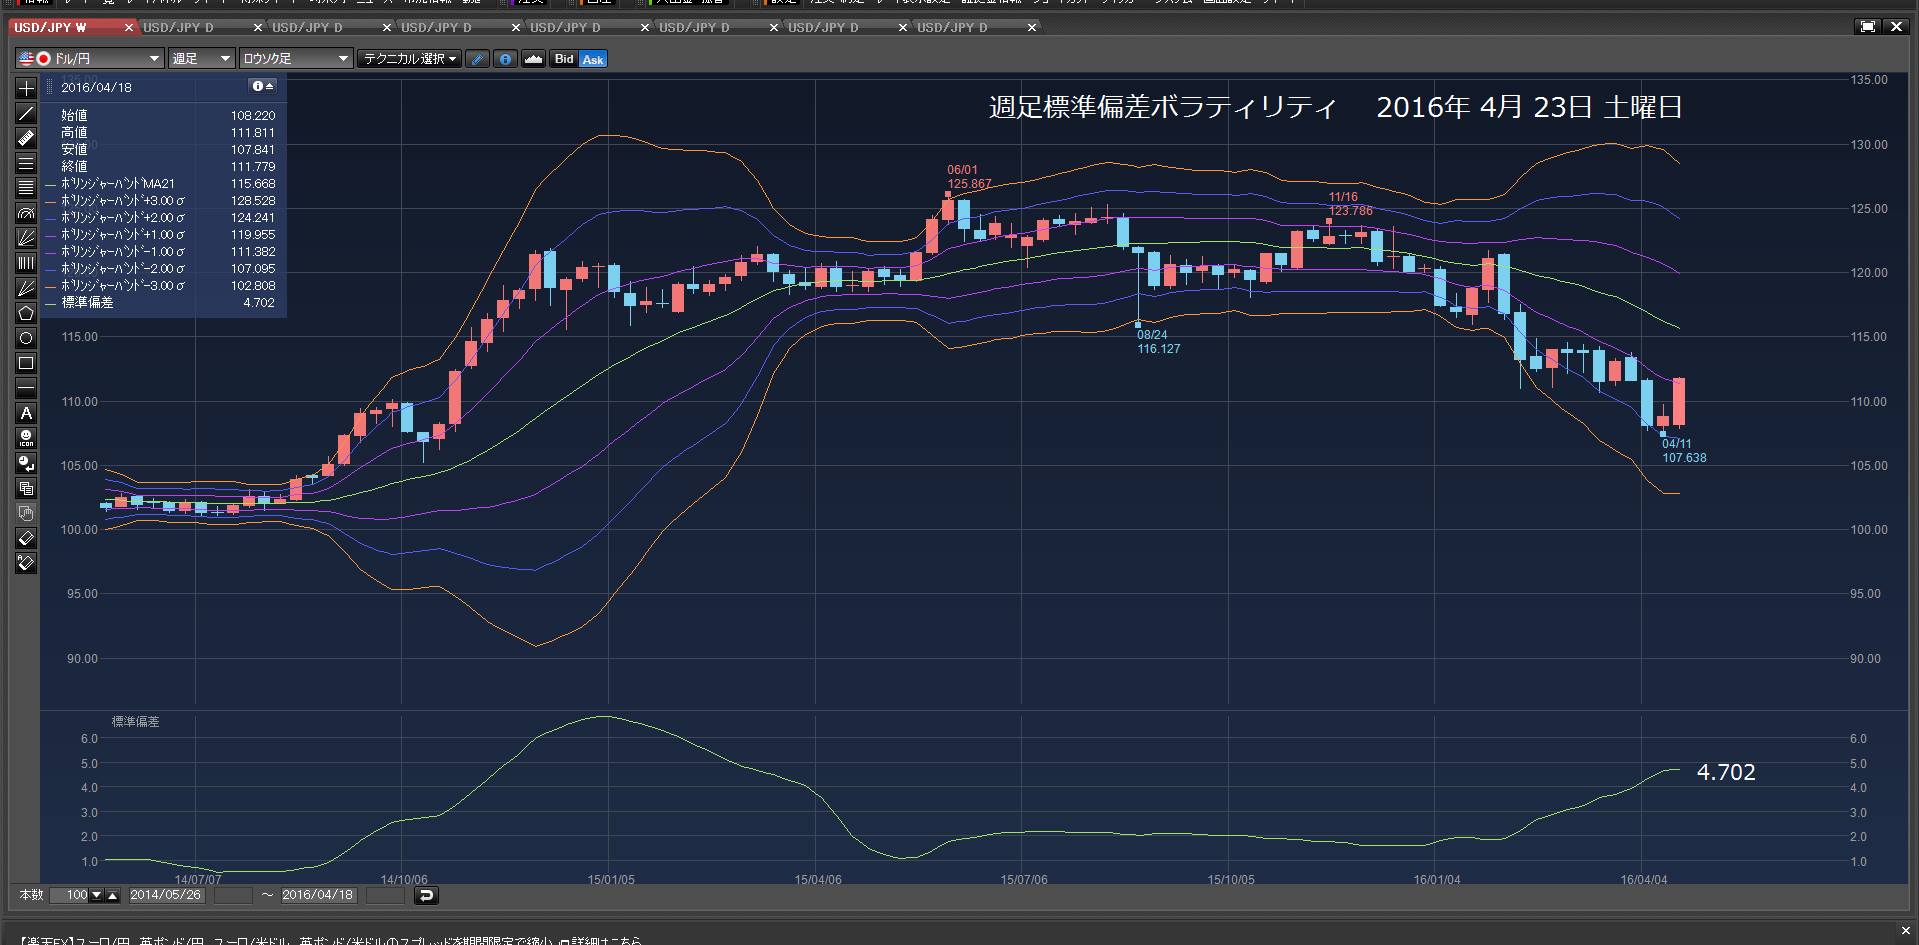This screenshot has height=945, width=1919.
Task: Click the 本数 field showing 100
Action: tap(70, 895)
